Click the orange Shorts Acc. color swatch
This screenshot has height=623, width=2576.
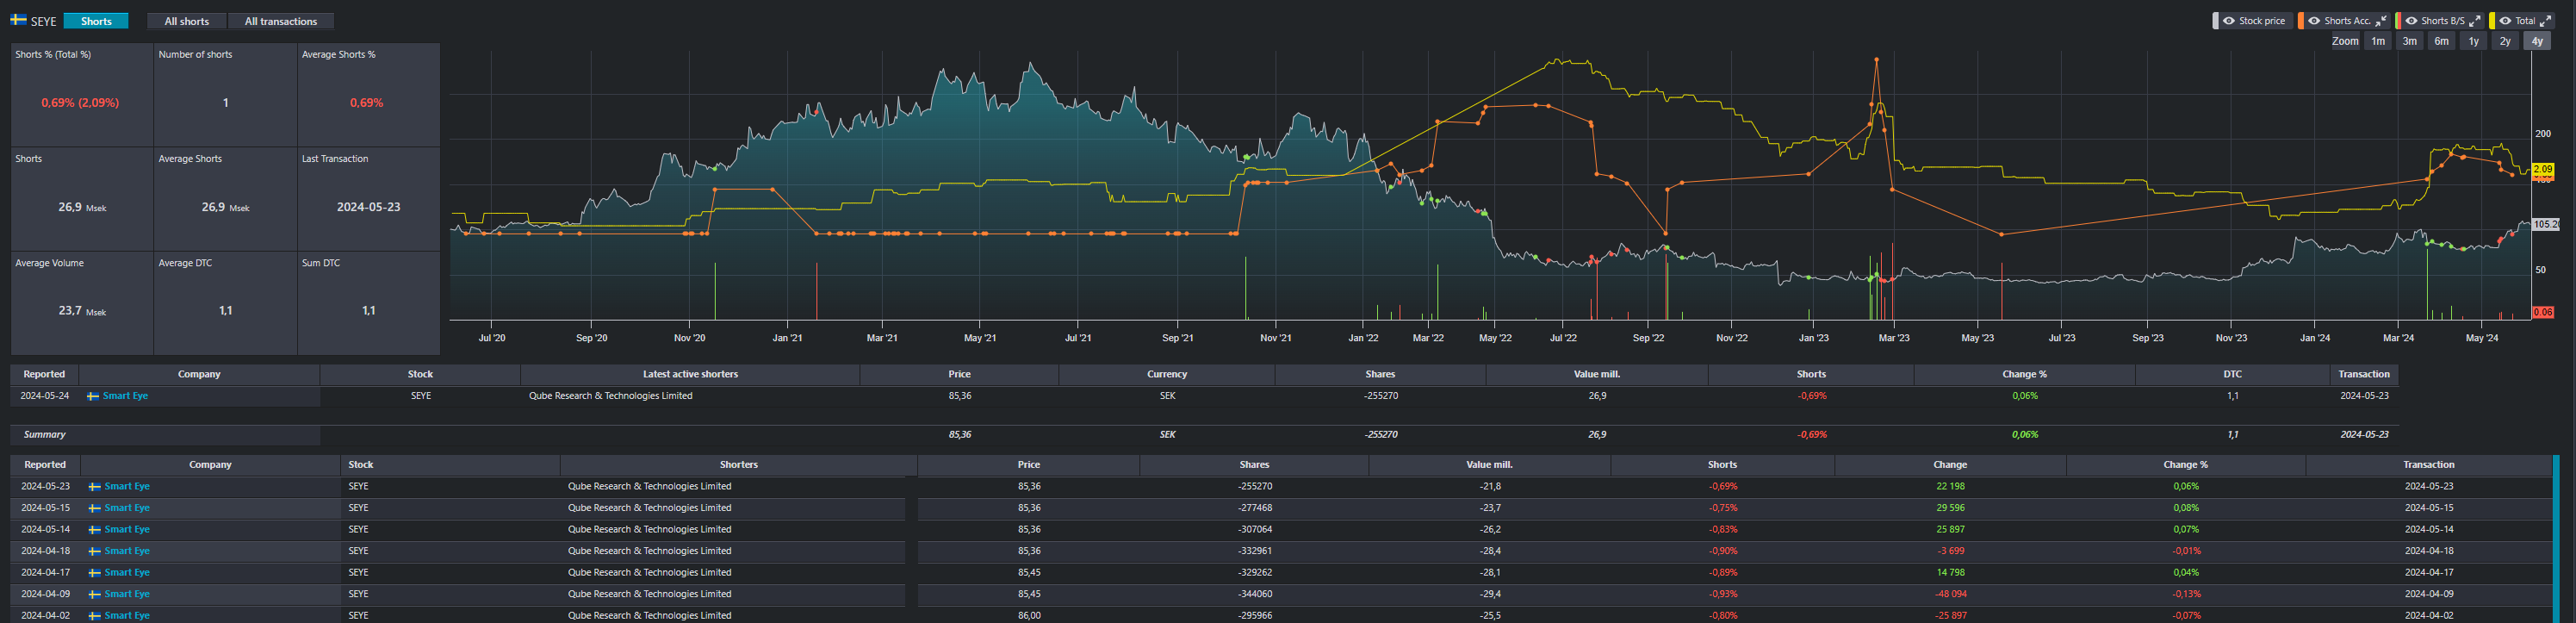[x=2300, y=21]
